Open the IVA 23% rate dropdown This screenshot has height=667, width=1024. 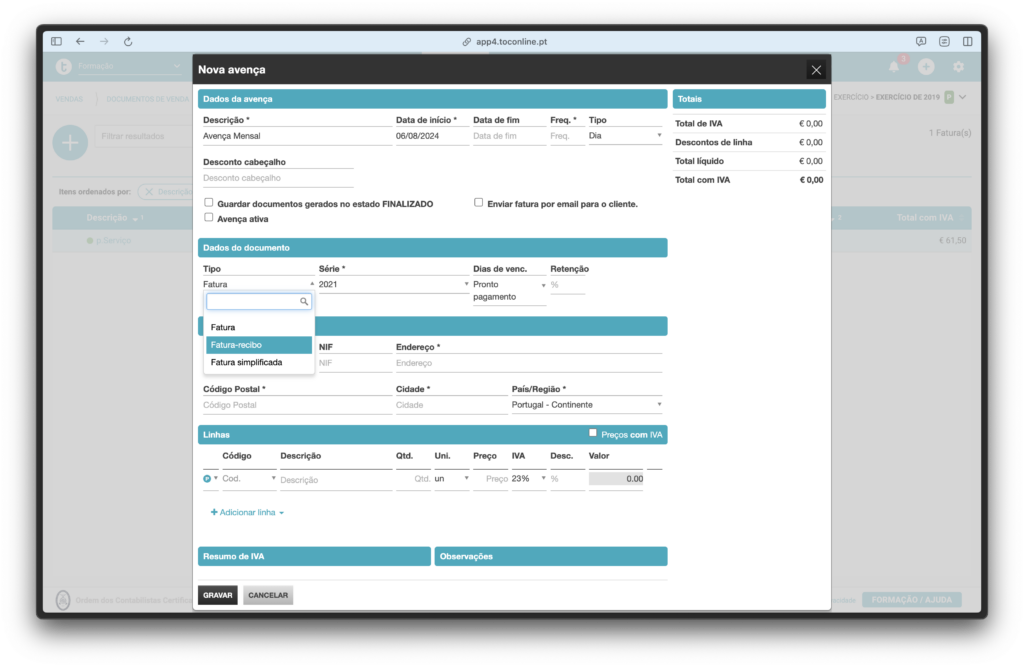(528, 479)
